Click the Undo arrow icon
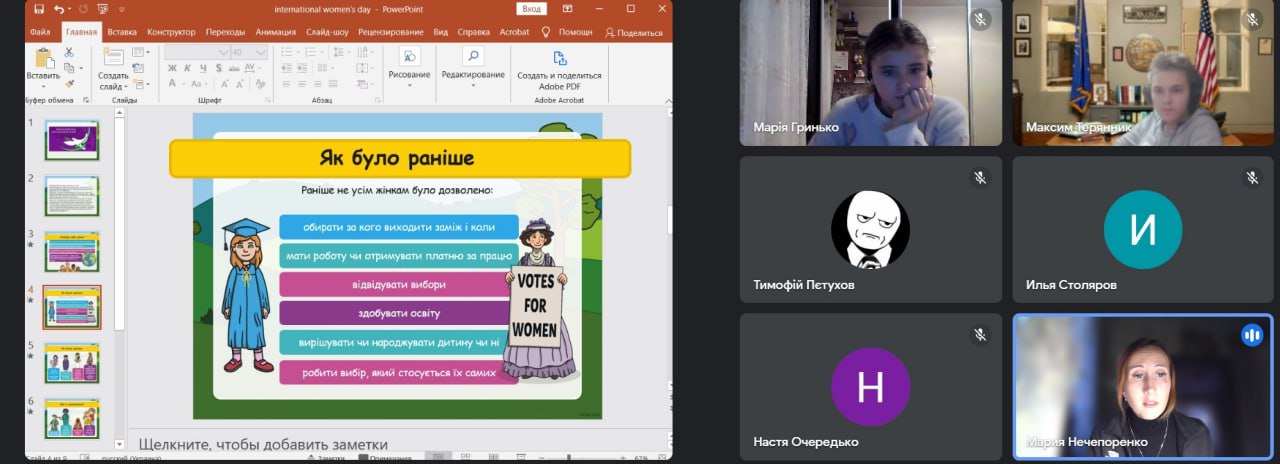The width and height of the screenshot is (1280, 464). click(x=59, y=9)
